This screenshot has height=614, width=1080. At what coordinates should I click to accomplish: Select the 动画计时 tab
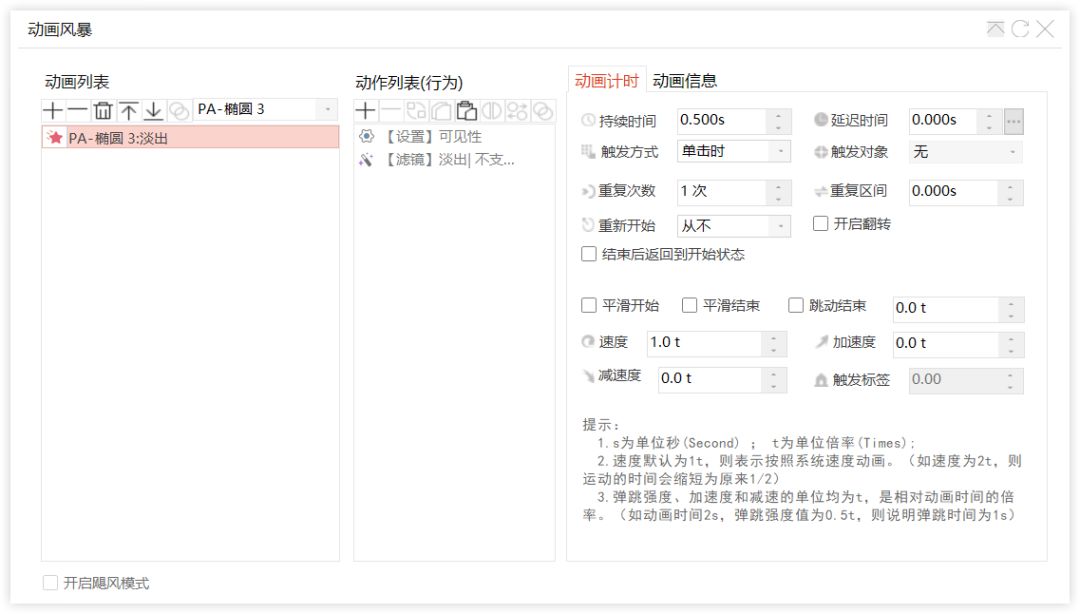(606, 81)
